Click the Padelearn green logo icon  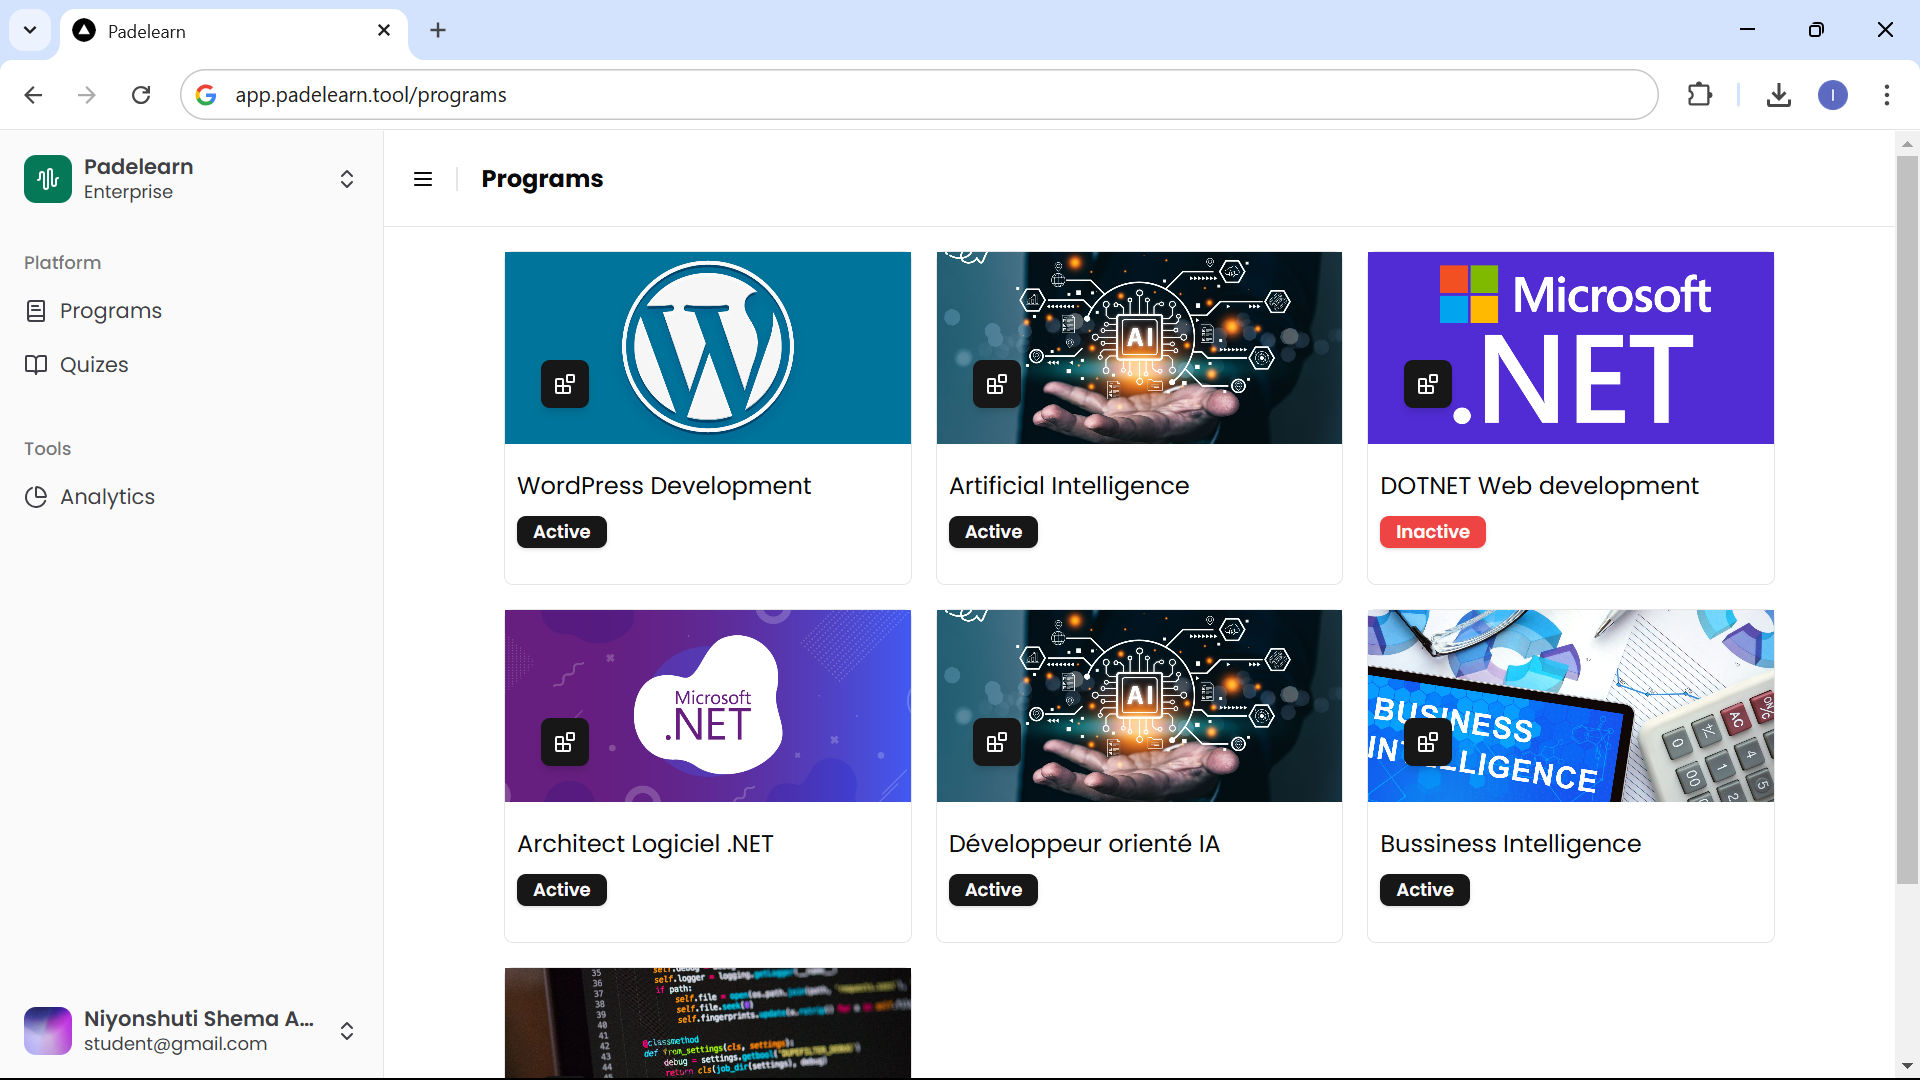pyautogui.click(x=48, y=179)
